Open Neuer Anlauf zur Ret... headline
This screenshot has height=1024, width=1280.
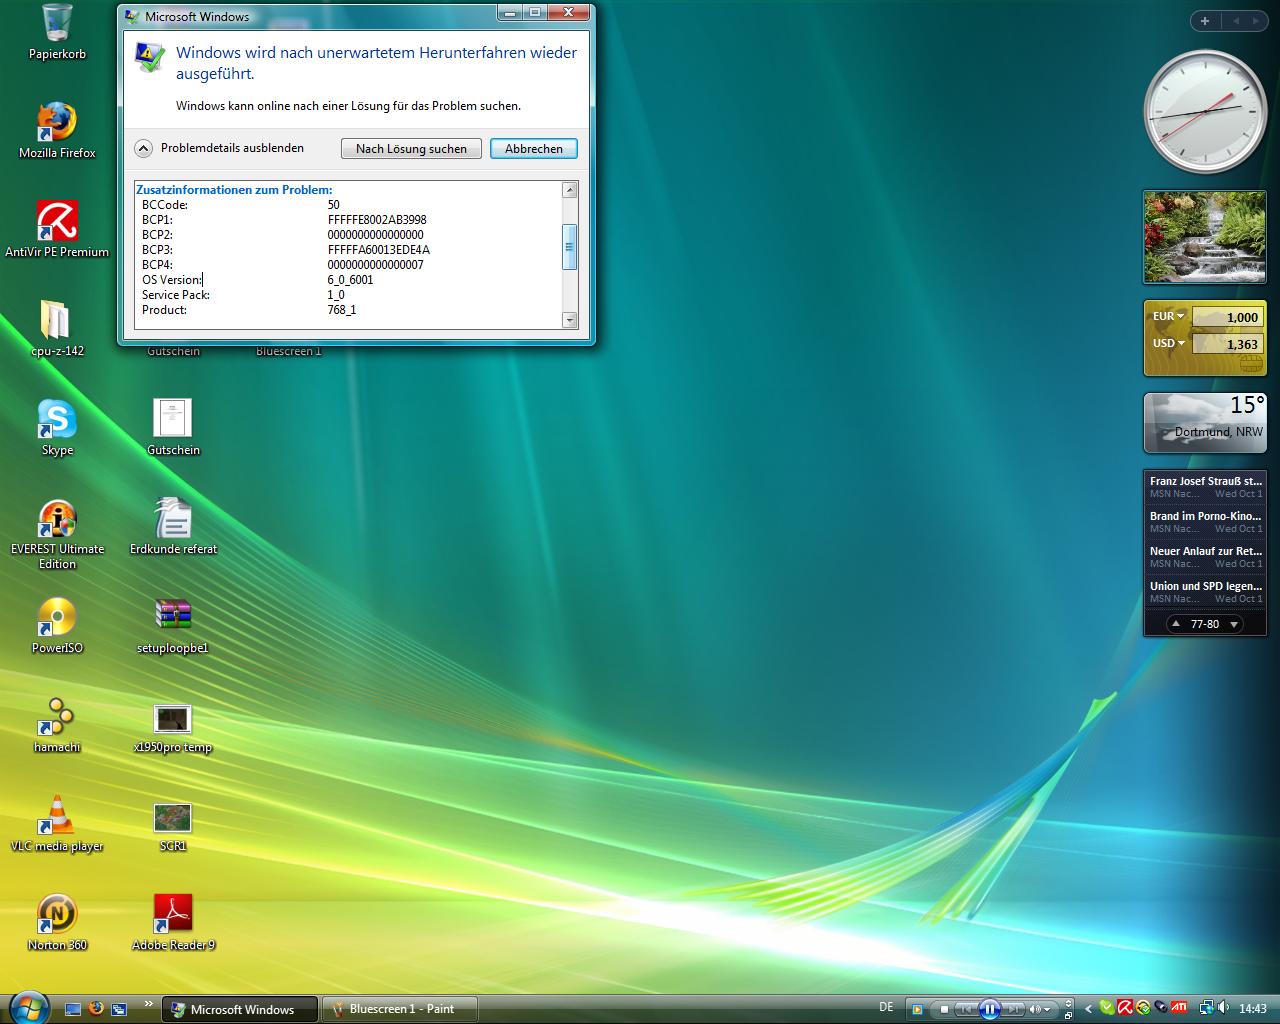[x=1205, y=556]
